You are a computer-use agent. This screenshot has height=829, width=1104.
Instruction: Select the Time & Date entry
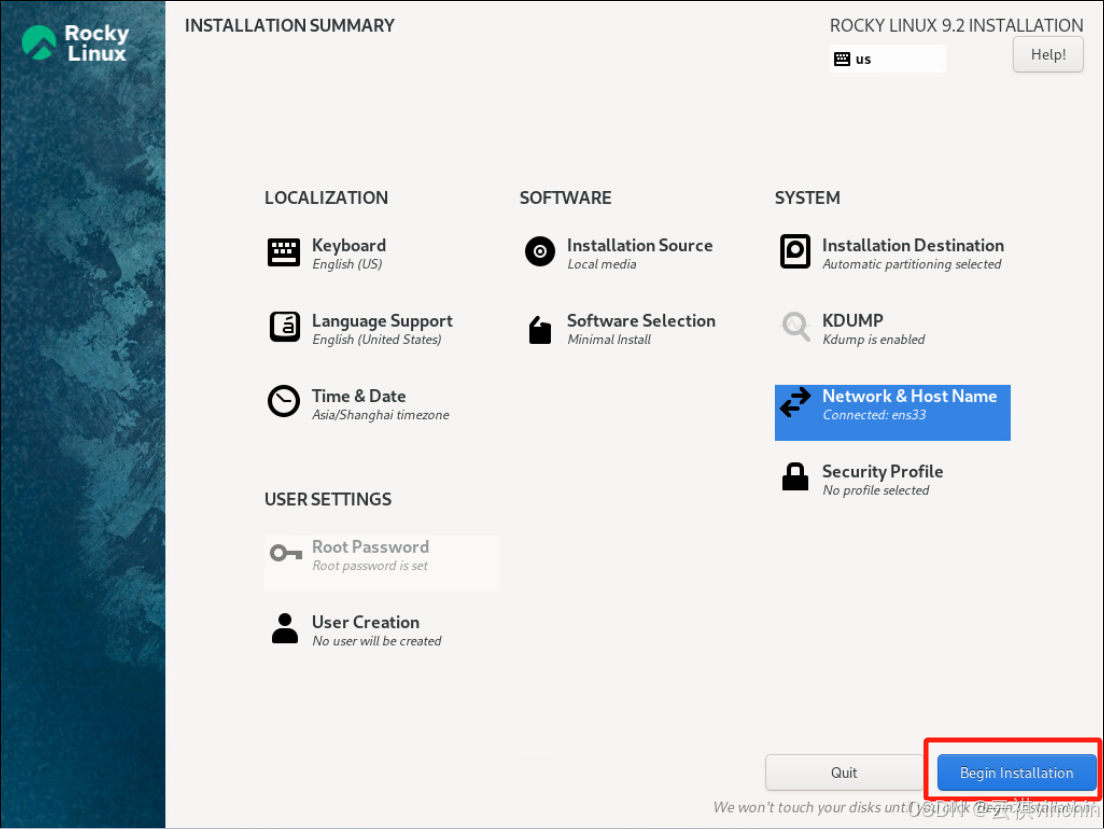pos(358,396)
